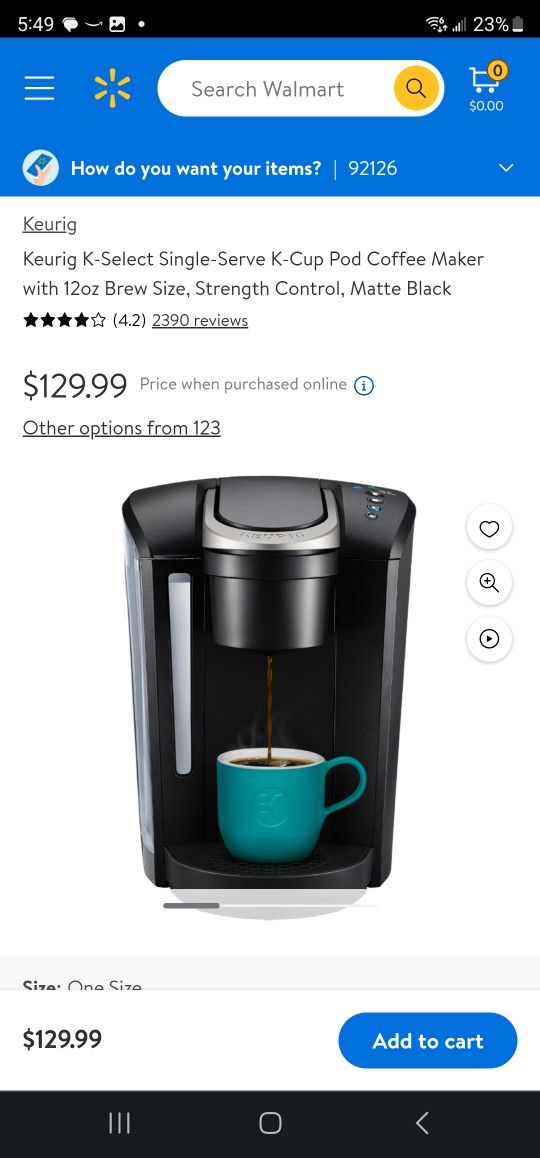Open the shopping cart showing $0.00

[x=486, y=89]
